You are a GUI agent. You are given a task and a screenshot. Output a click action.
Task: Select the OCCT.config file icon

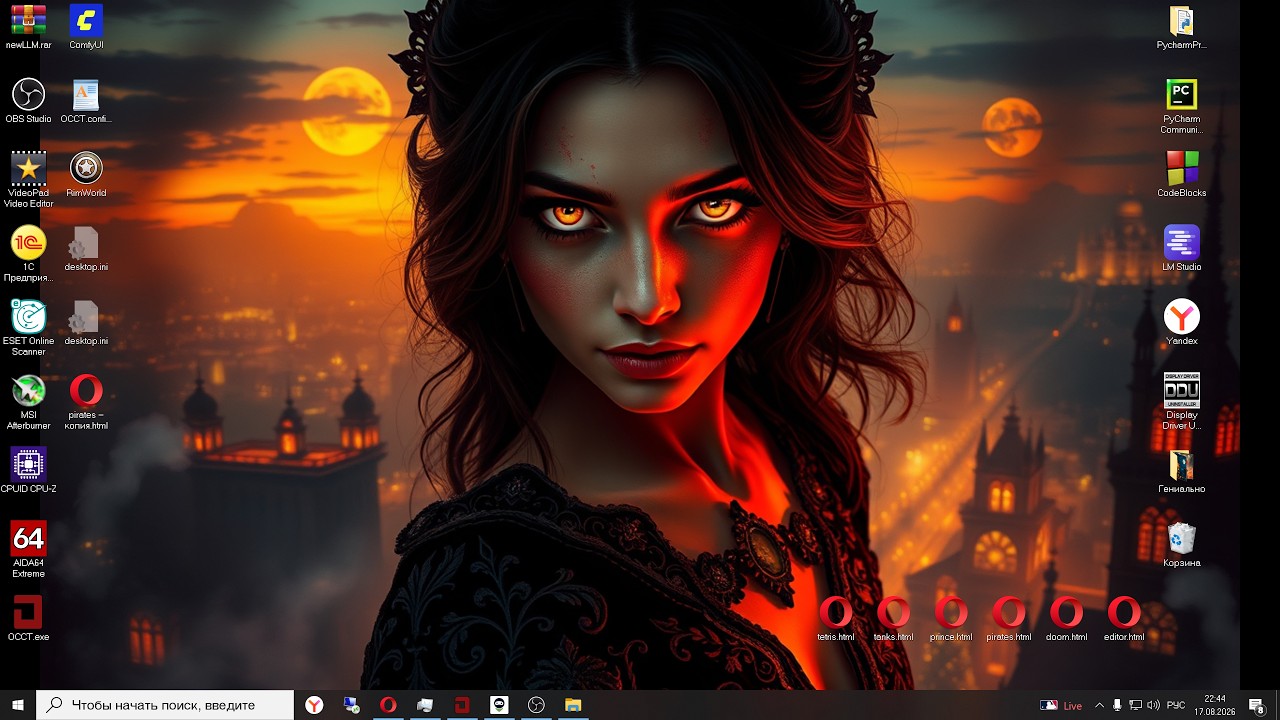[86, 101]
